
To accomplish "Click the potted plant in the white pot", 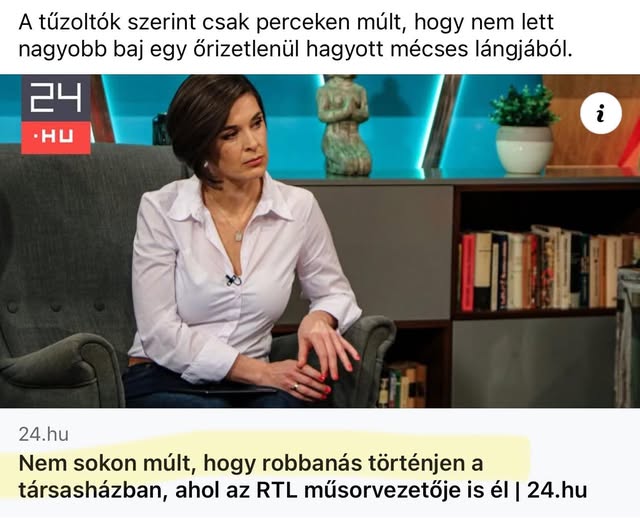I will 524,129.
